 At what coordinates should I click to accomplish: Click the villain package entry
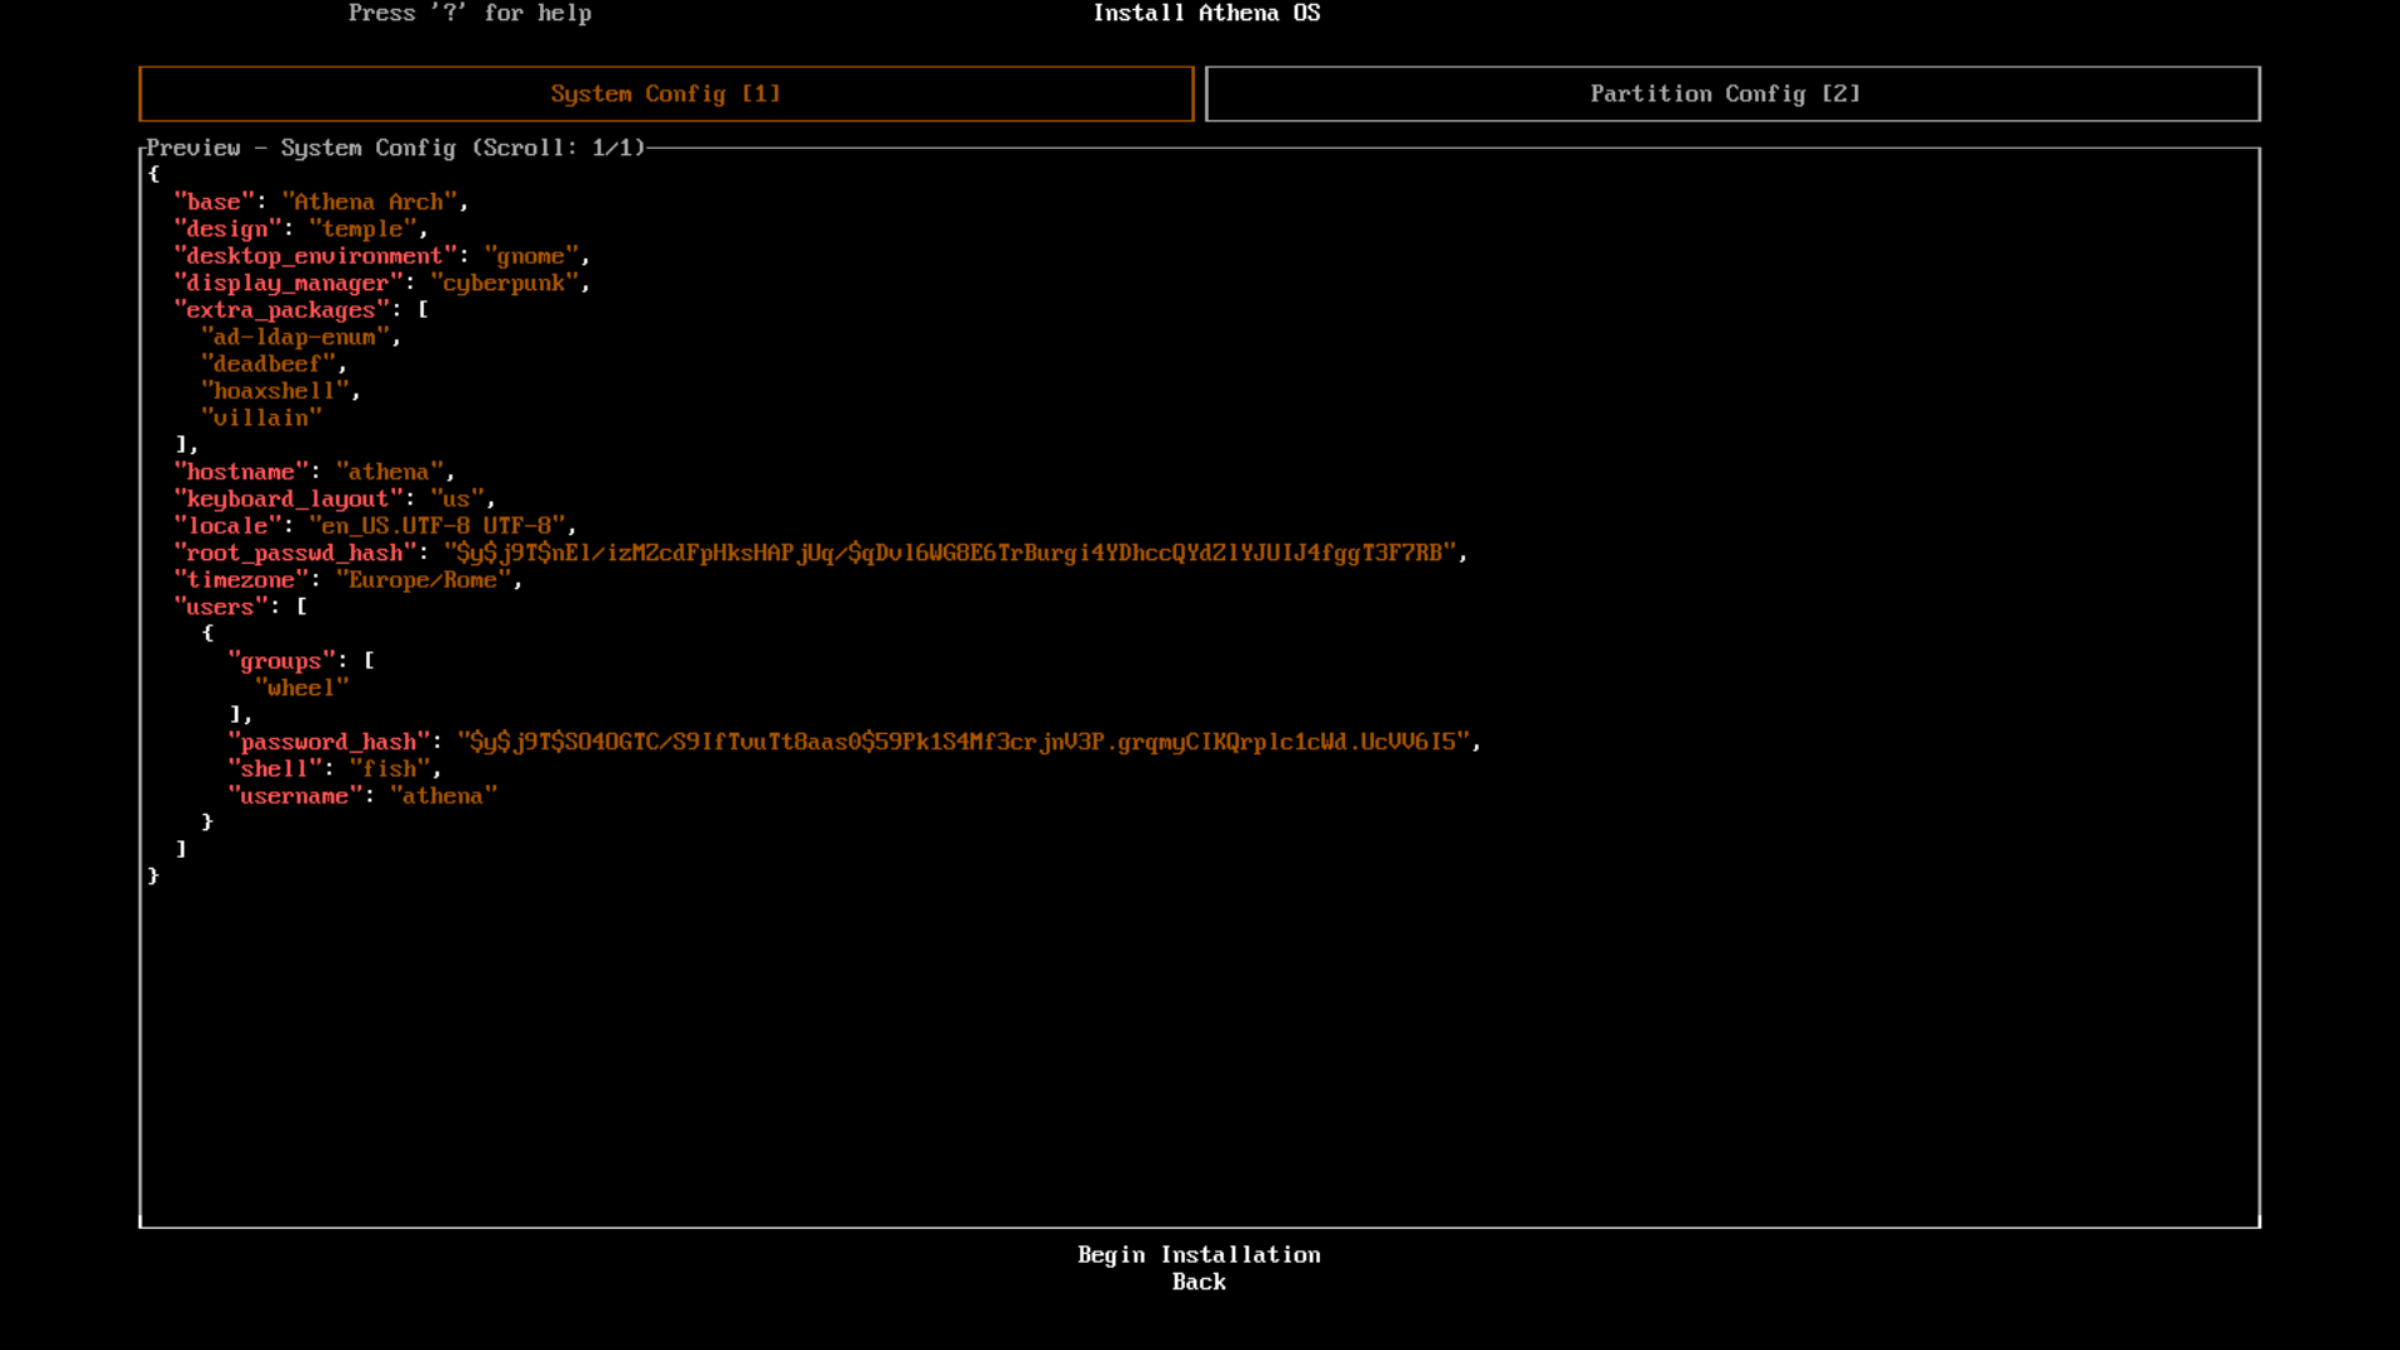(263, 417)
